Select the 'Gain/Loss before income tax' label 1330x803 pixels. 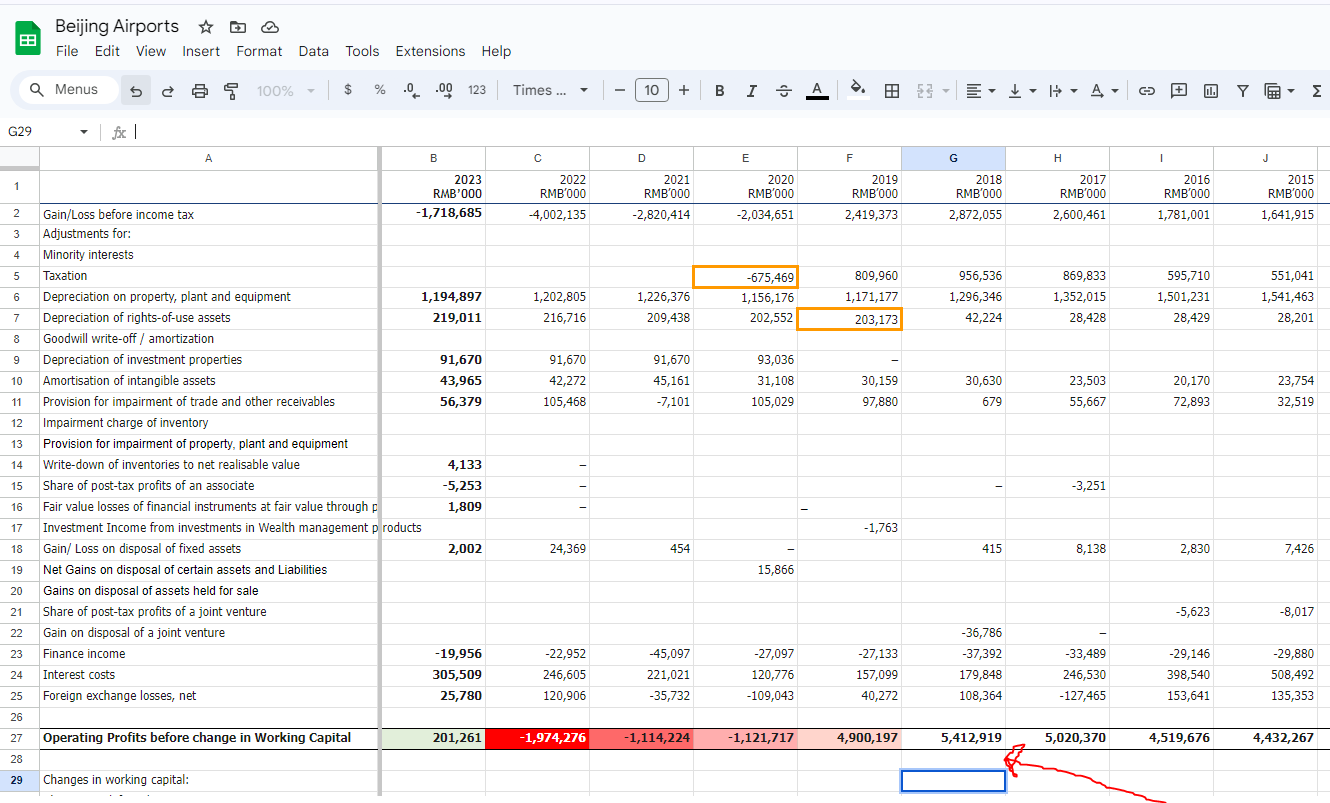tap(118, 214)
